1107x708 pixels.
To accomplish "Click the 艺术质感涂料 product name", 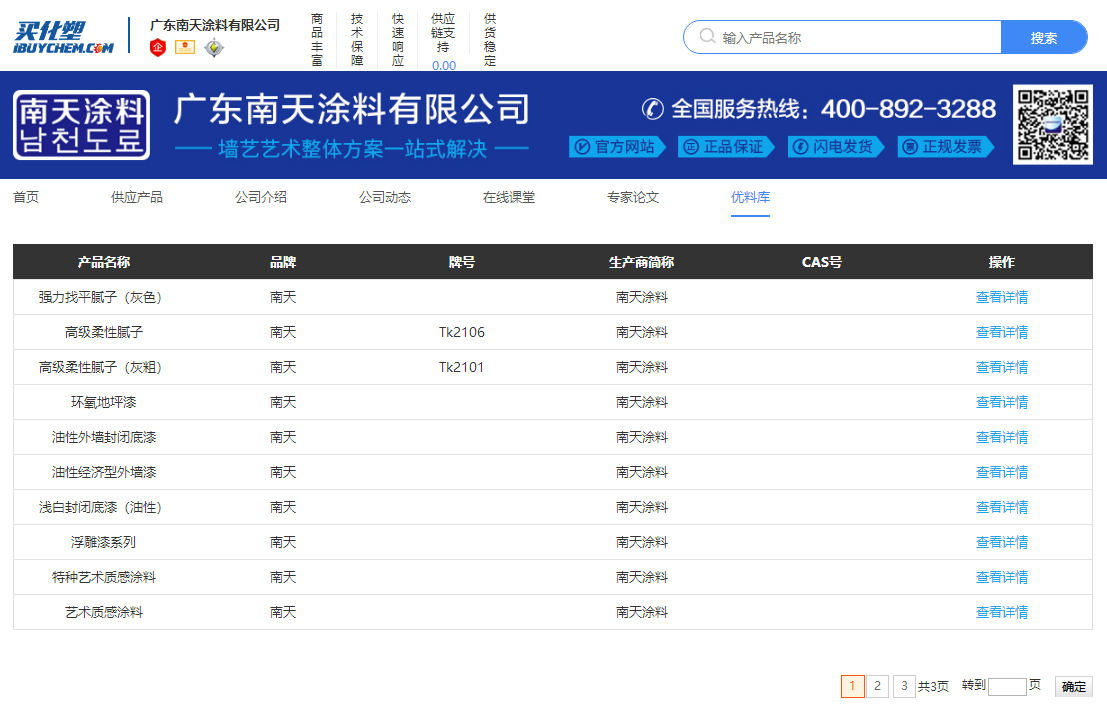I will tap(104, 612).
